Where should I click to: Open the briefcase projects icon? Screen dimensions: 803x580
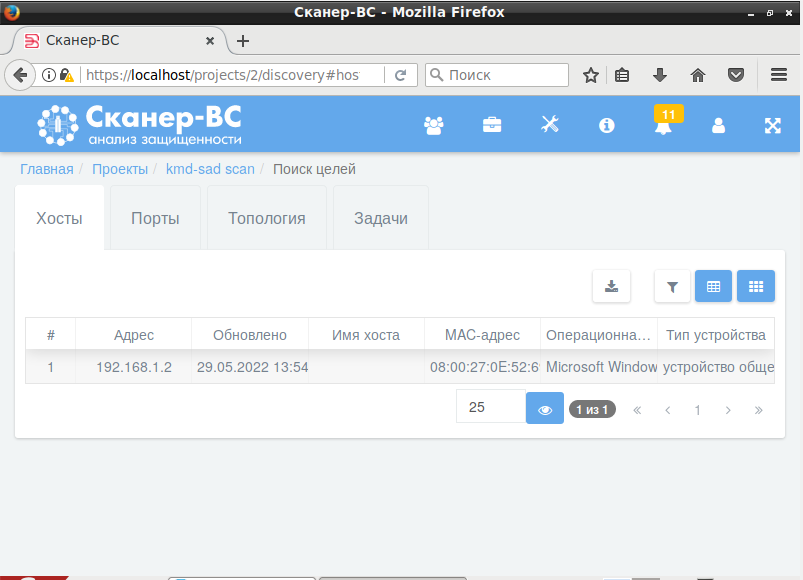pos(492,125)
